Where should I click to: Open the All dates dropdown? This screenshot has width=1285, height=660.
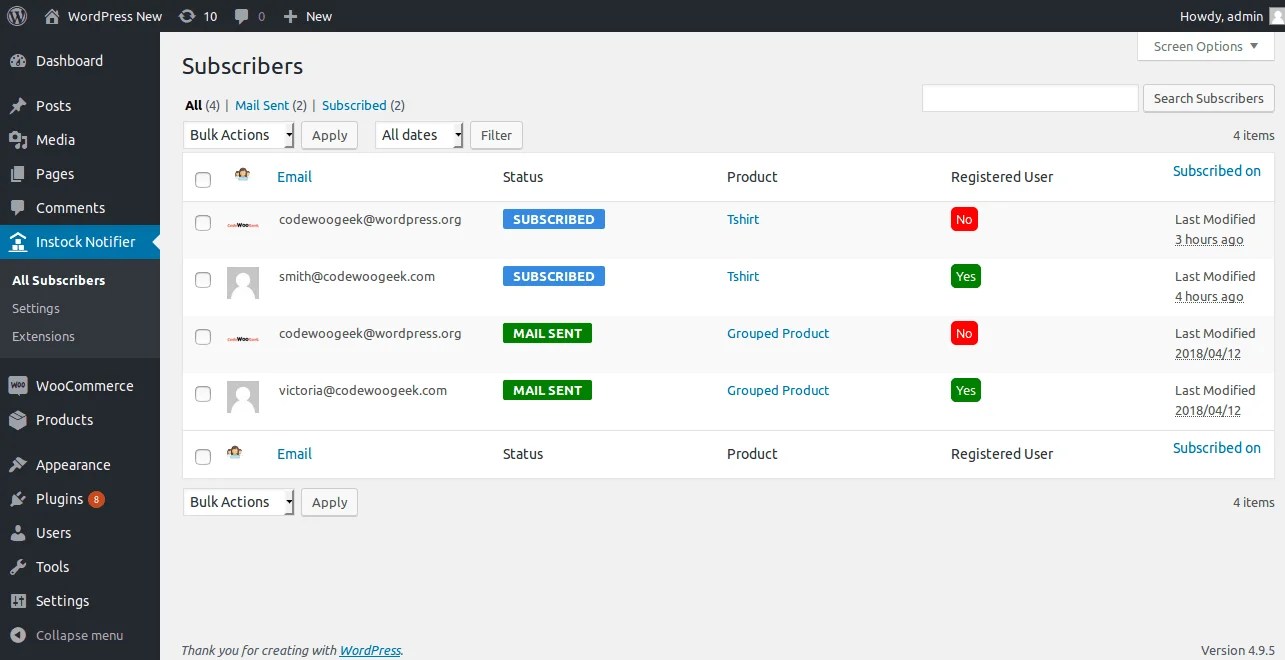(x=420, y=135)
